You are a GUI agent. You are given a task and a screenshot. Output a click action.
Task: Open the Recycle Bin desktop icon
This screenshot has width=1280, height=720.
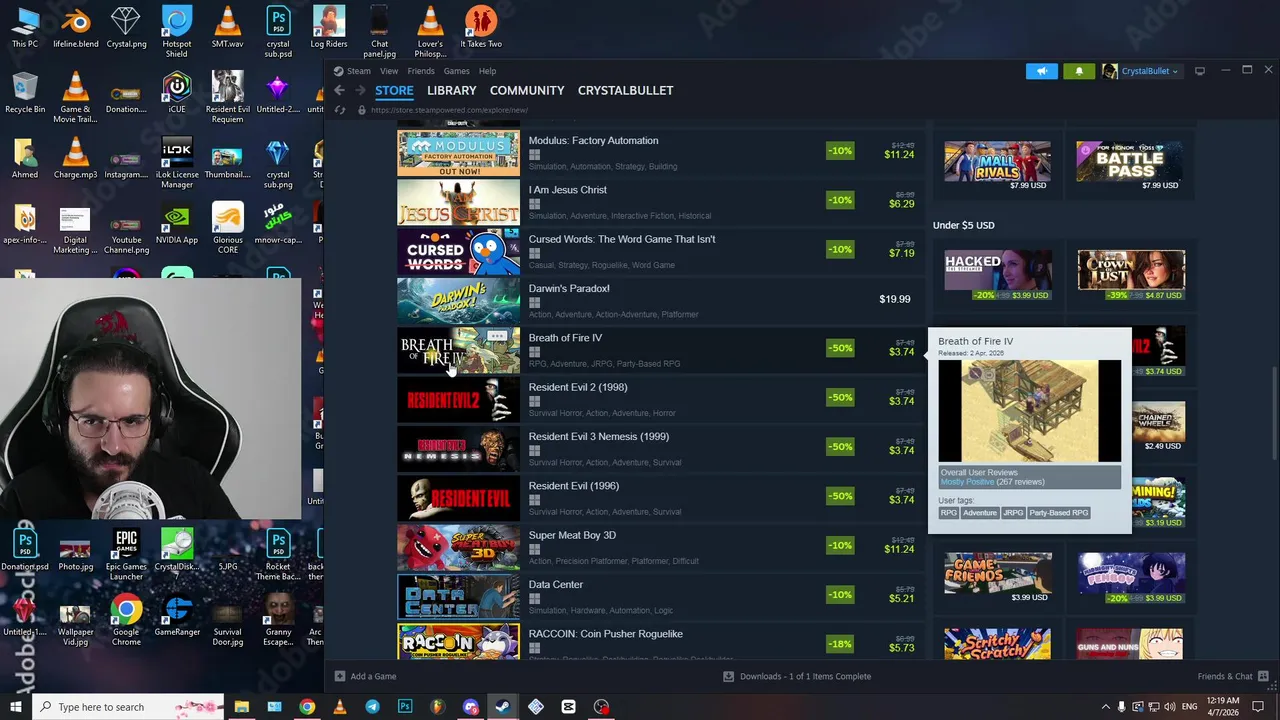(x=25, y=92)
